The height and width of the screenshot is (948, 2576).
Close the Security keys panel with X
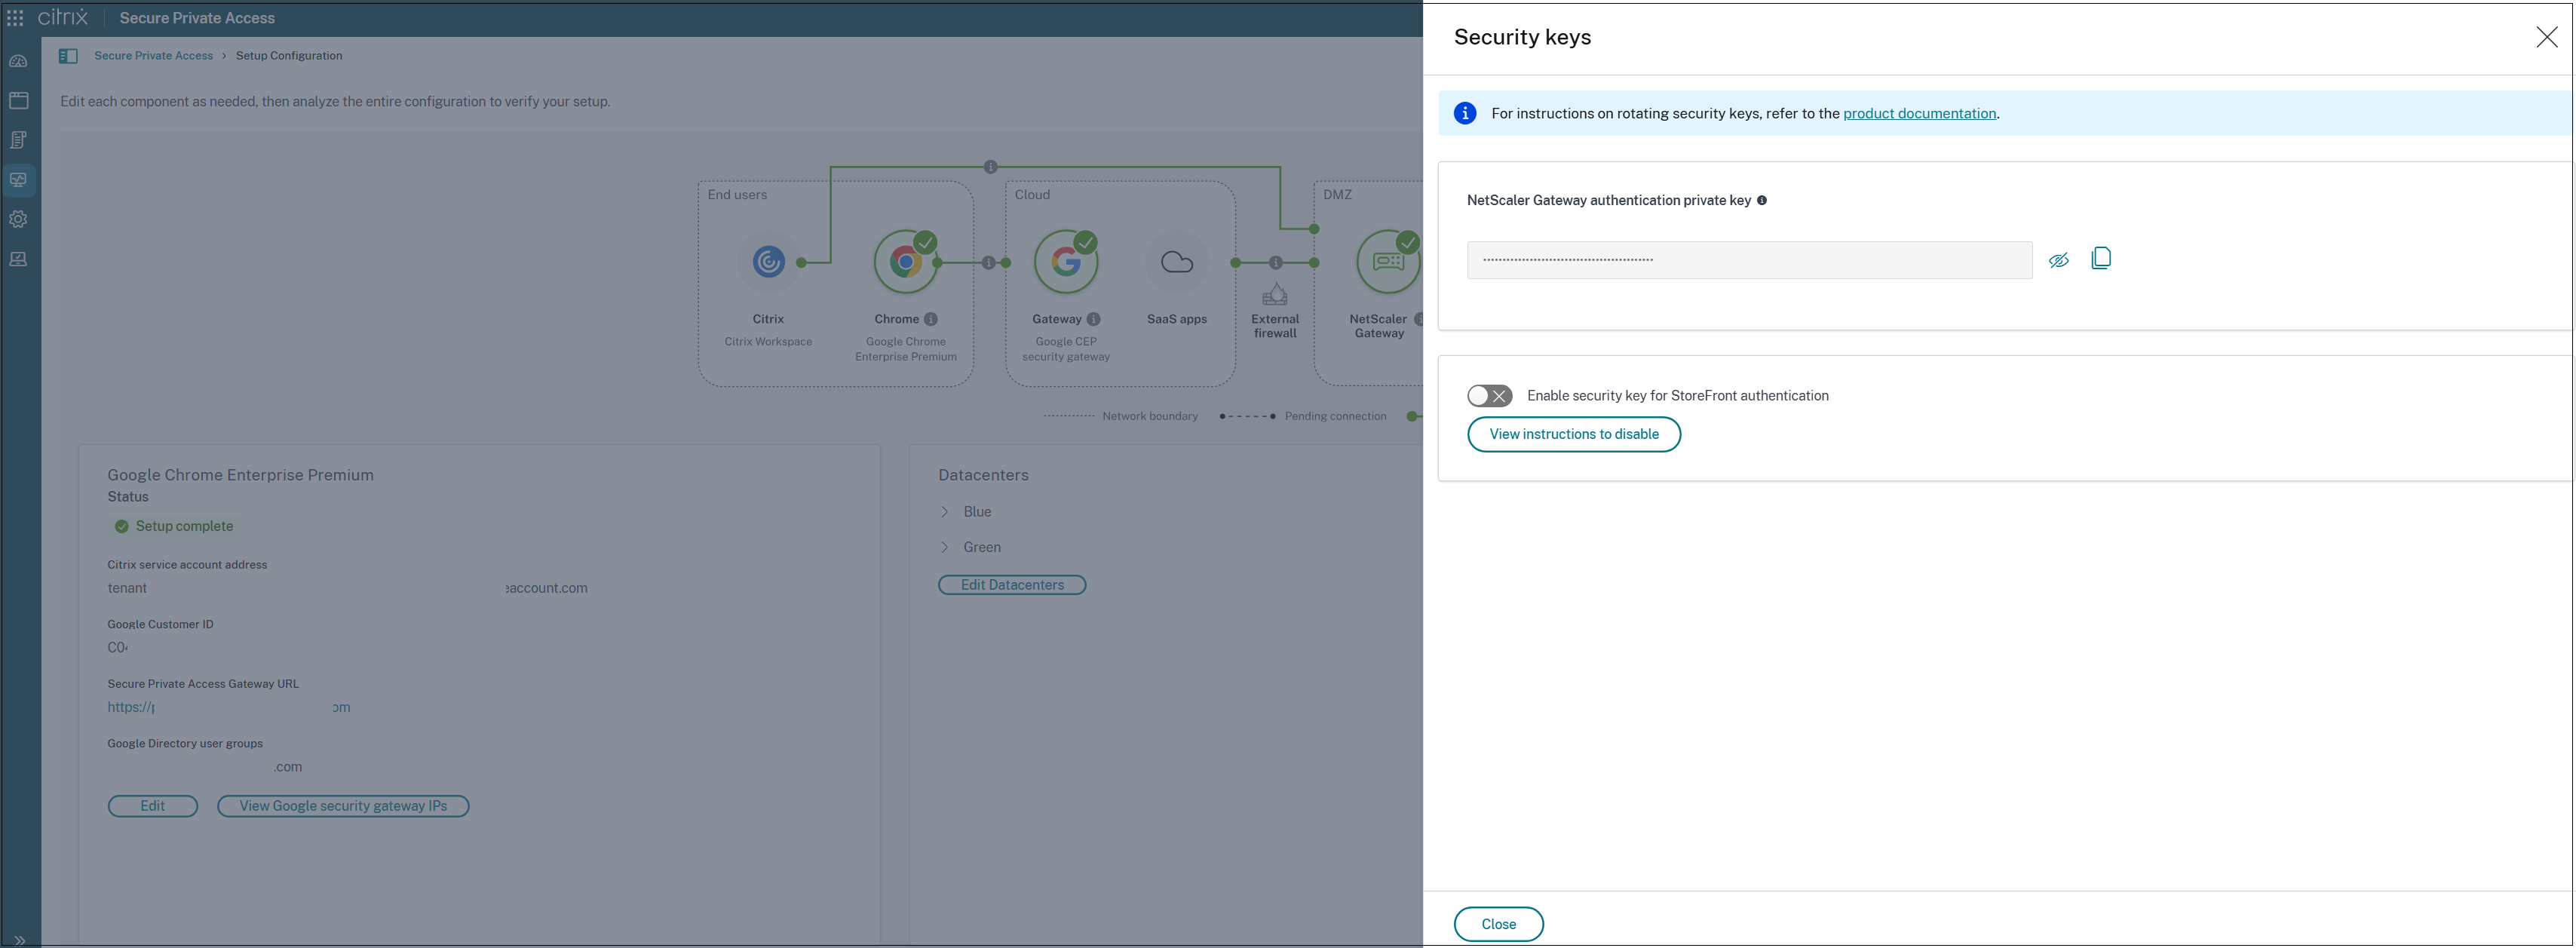click(2546, 37)
